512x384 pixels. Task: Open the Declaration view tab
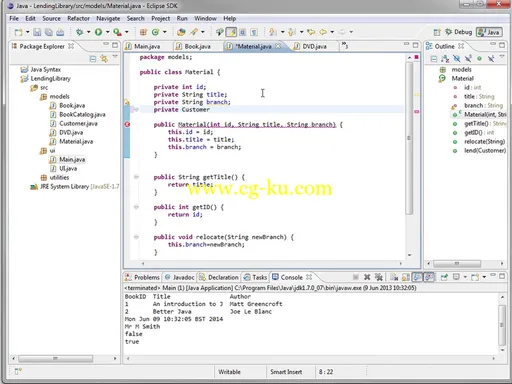point(219,277)
